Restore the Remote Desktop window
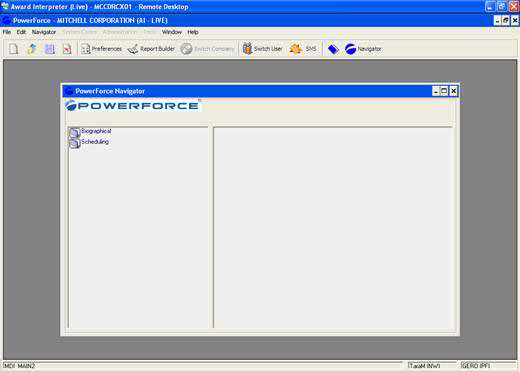The image size is (520, 372). pyautogui.click(x=502, y=6)
